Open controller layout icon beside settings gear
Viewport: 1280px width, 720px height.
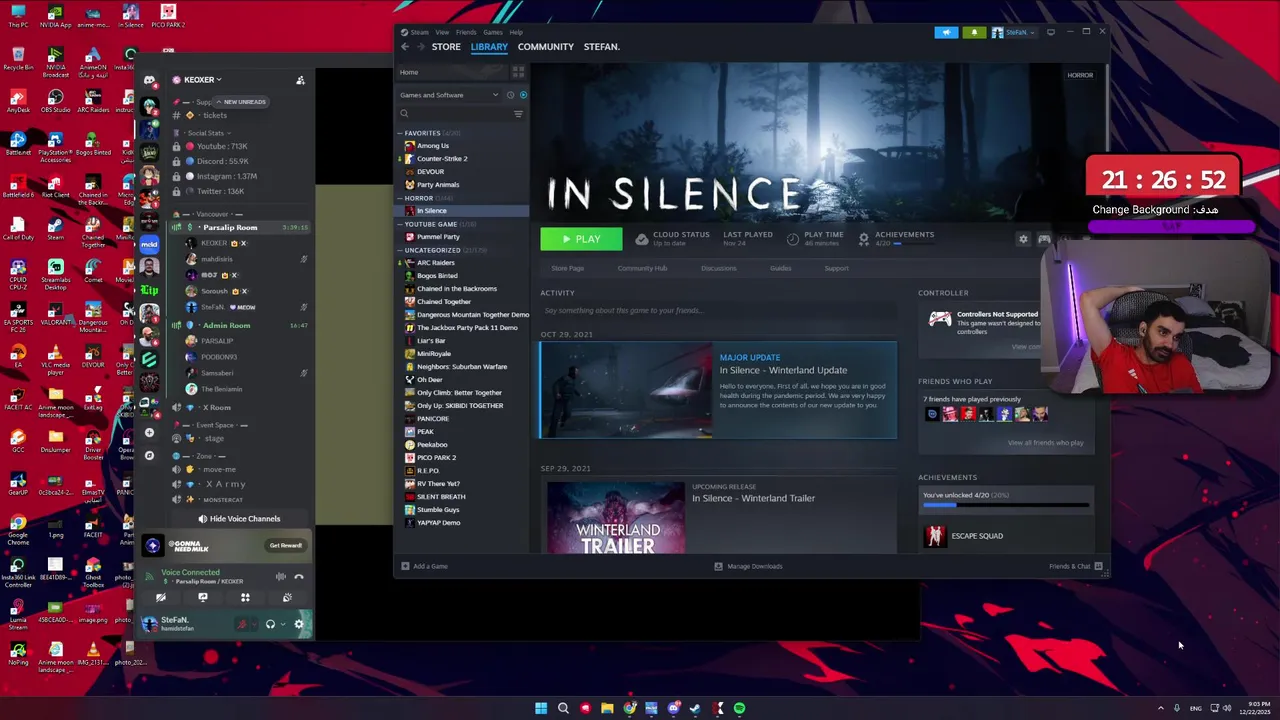click(x=1044, y=239)
